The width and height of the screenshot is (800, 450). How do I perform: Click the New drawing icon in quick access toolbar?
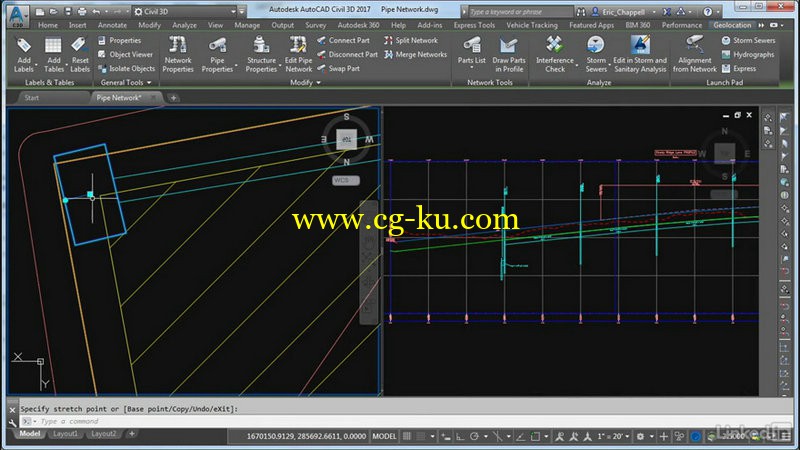click(40, 11)
